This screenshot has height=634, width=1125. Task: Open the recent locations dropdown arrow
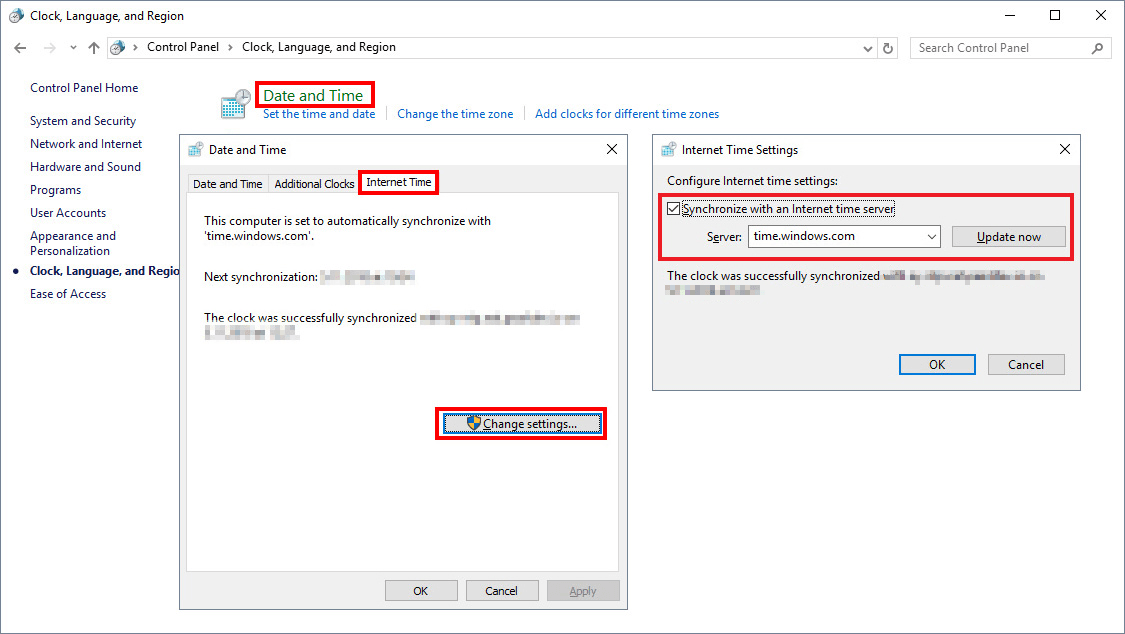pos(73,48)
